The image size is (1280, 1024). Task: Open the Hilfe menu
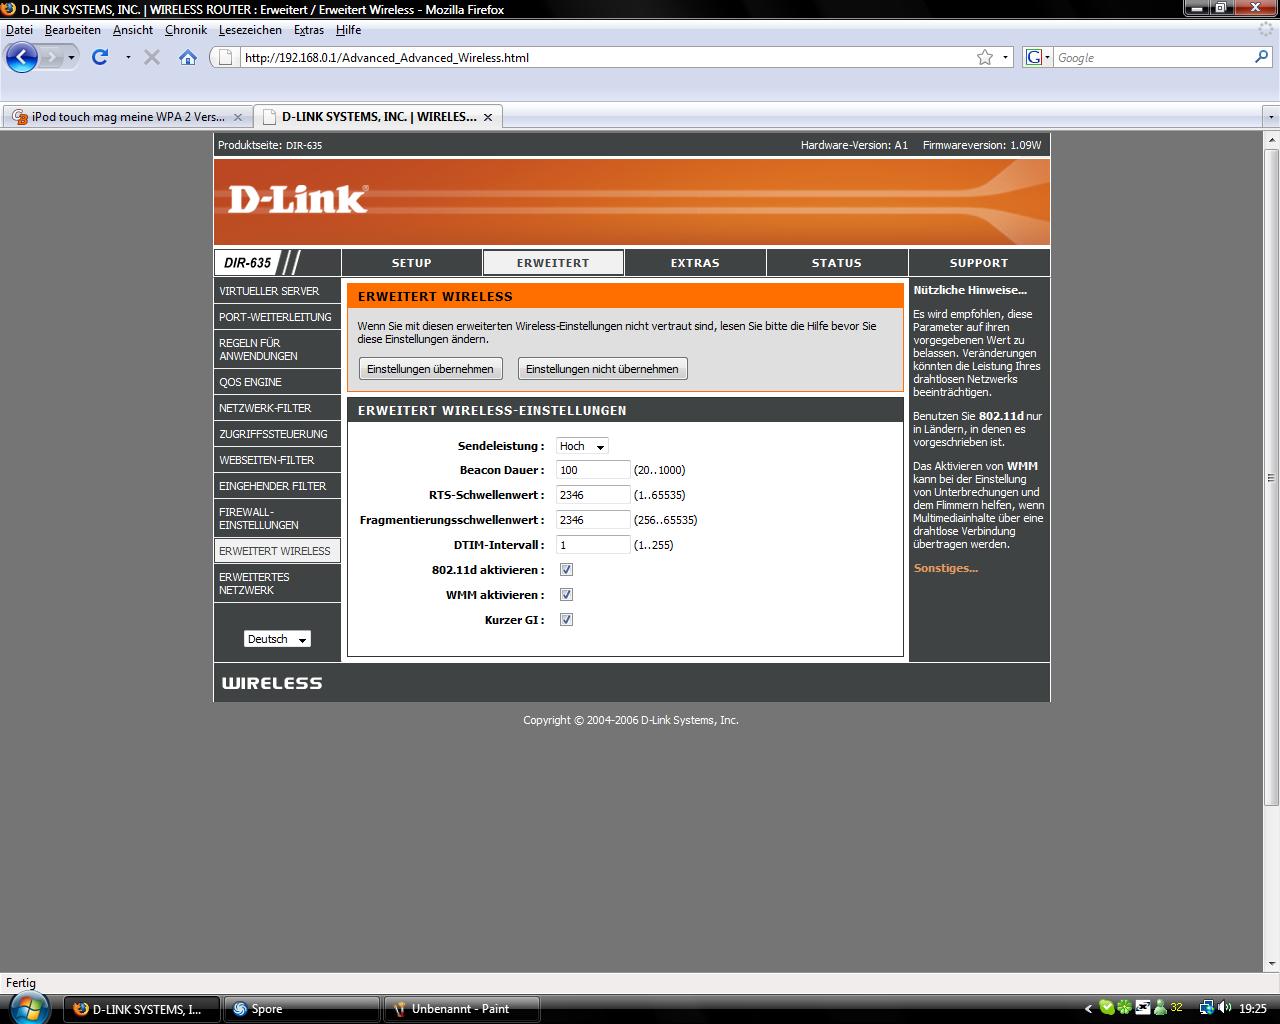point(348,30)
